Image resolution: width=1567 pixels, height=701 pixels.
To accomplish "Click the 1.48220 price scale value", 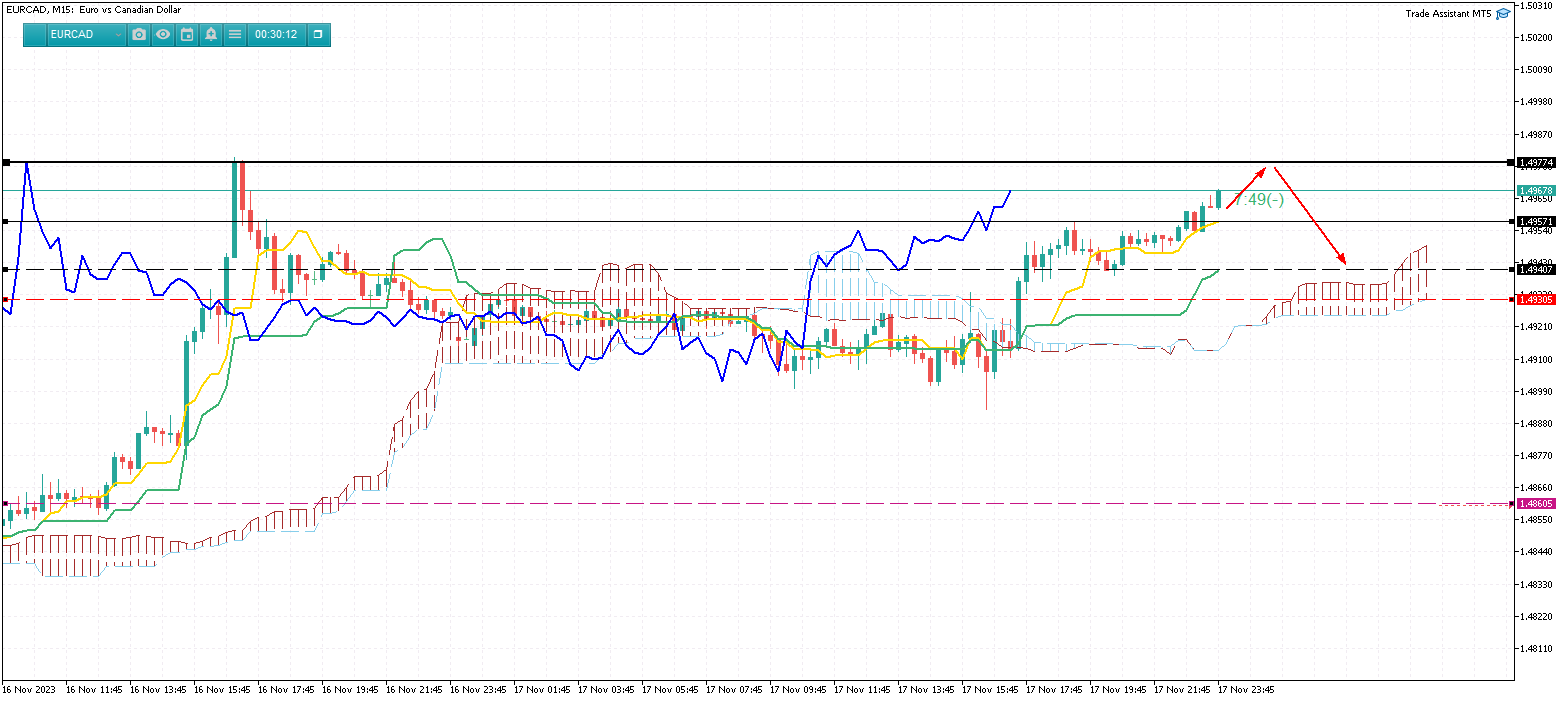I will tap(1537, 617).
